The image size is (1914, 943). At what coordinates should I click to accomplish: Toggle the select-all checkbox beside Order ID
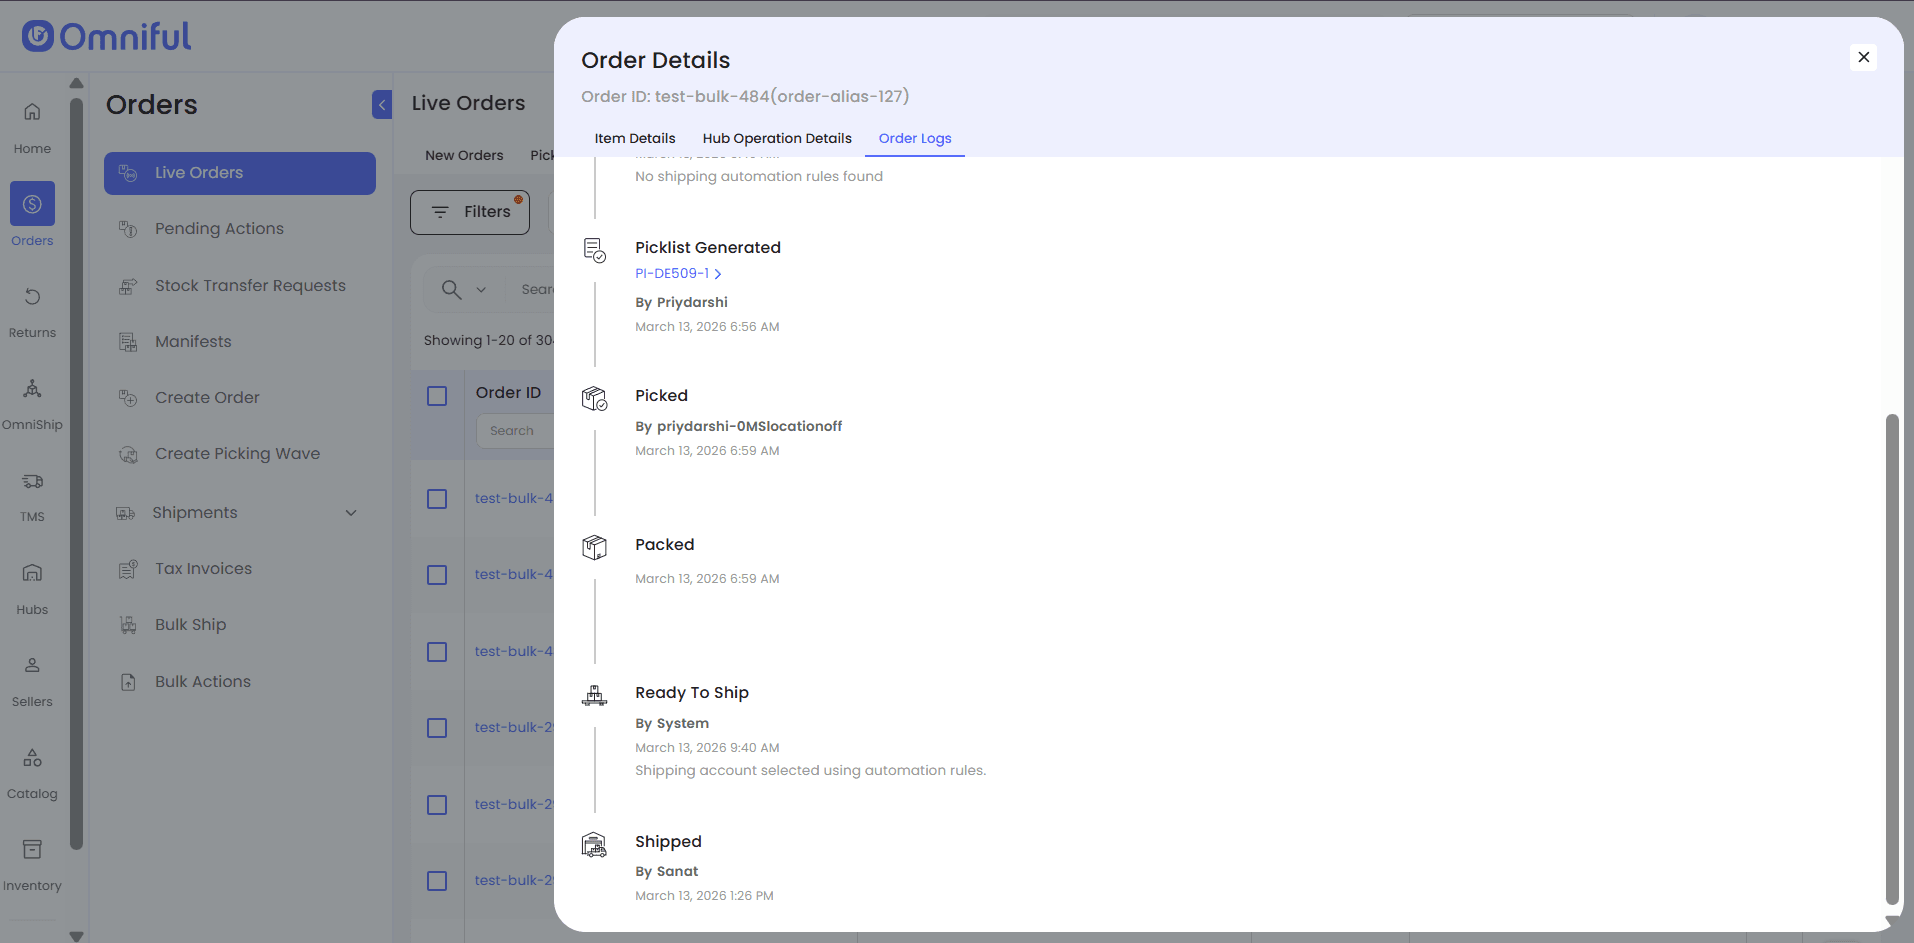pos(437,396)
